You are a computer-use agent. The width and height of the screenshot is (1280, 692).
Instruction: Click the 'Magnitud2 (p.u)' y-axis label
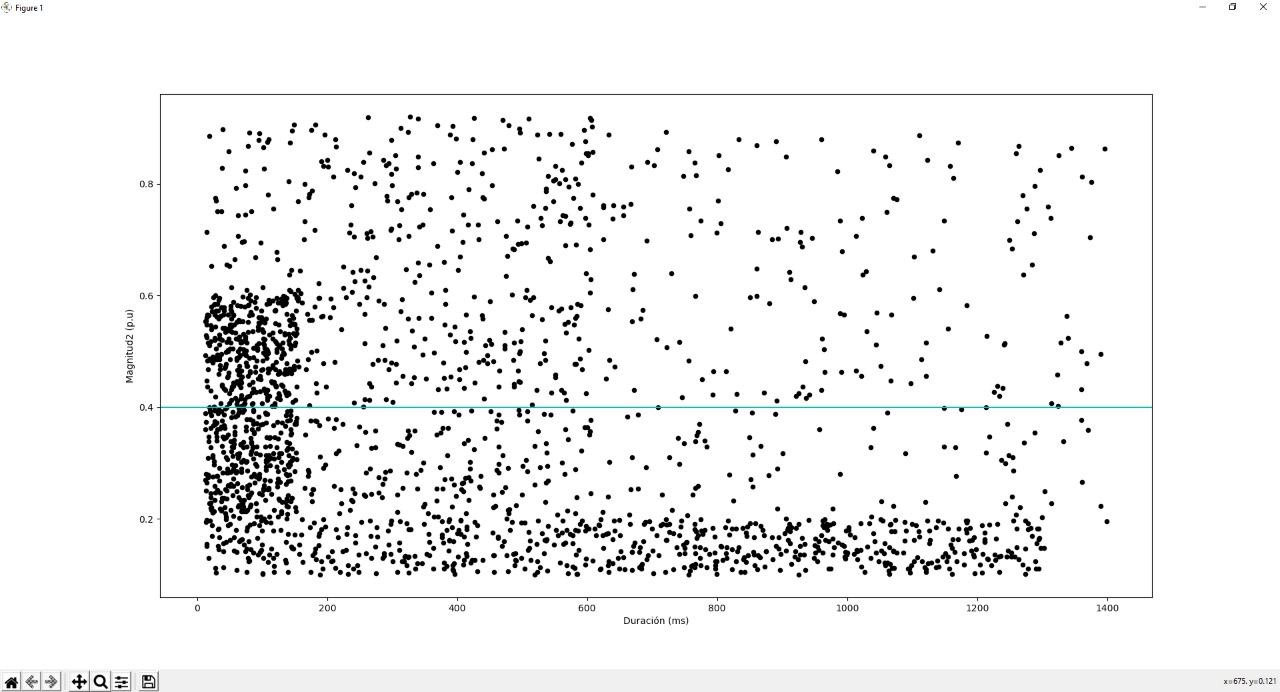pos(130,346)
